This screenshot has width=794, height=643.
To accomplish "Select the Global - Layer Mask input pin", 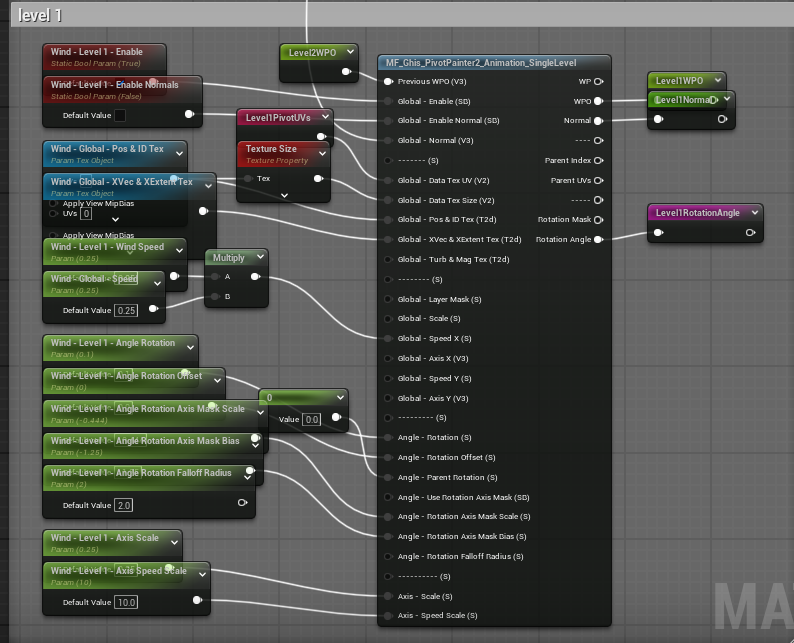I will [388, 299].
